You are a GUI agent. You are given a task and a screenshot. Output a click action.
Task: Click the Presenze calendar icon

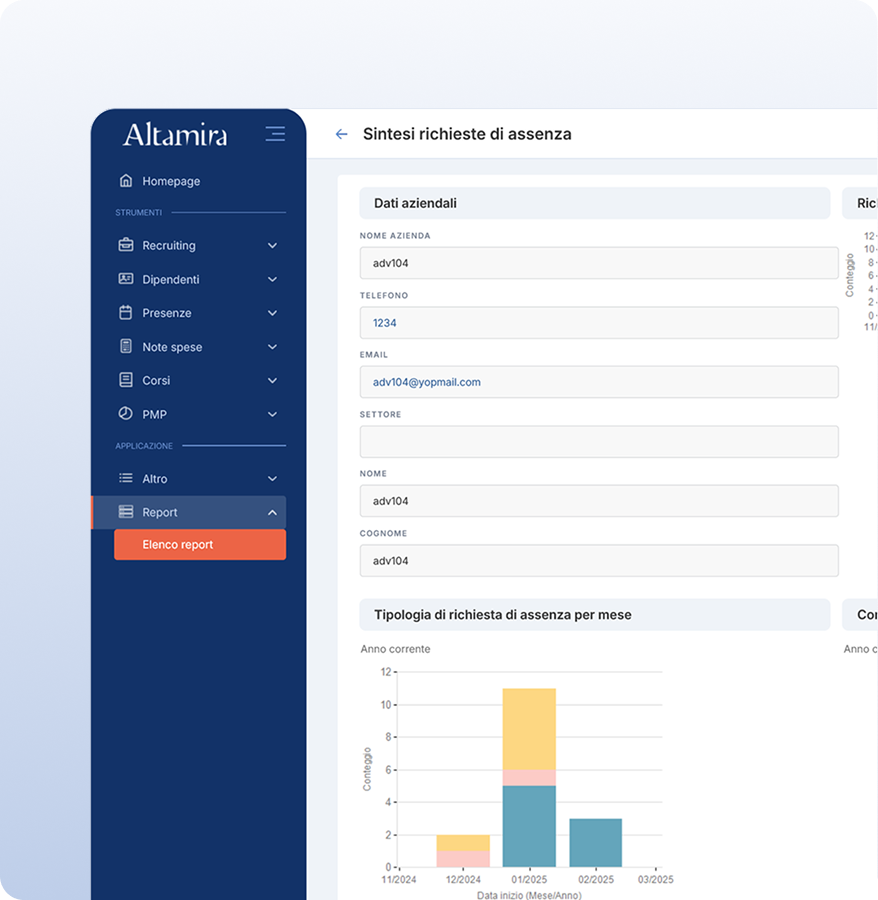[126, 313]
